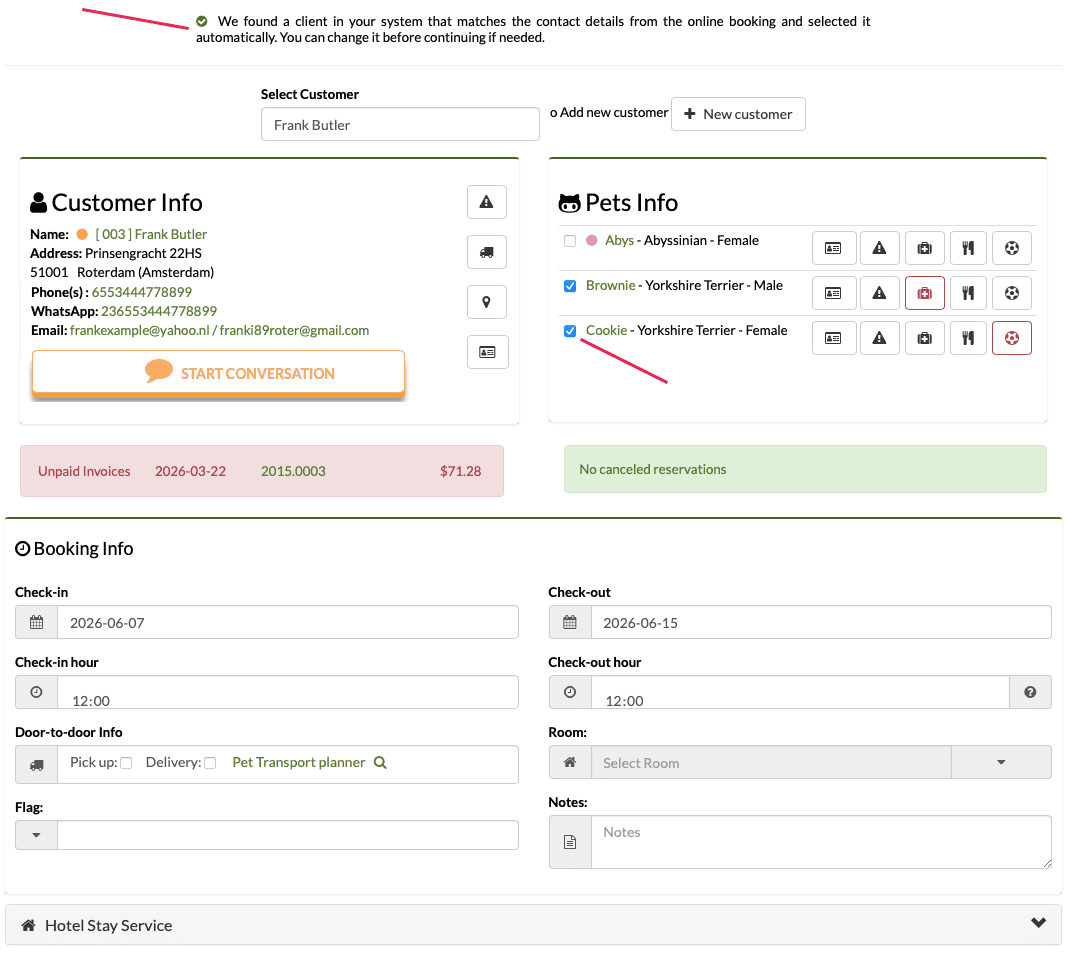Click the Check-out calendar icon

tap(570, 623)
